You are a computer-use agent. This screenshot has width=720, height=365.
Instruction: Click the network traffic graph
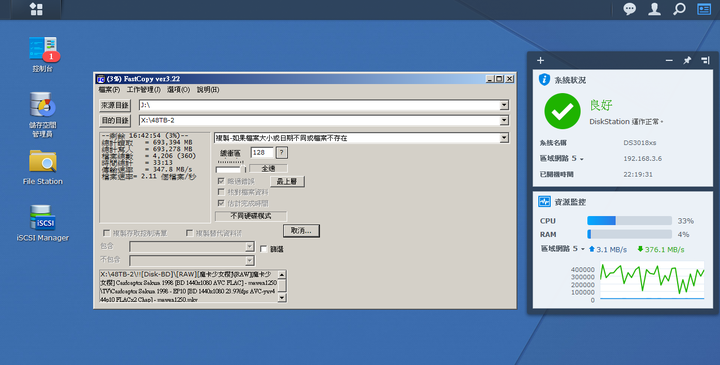(652, 281)
